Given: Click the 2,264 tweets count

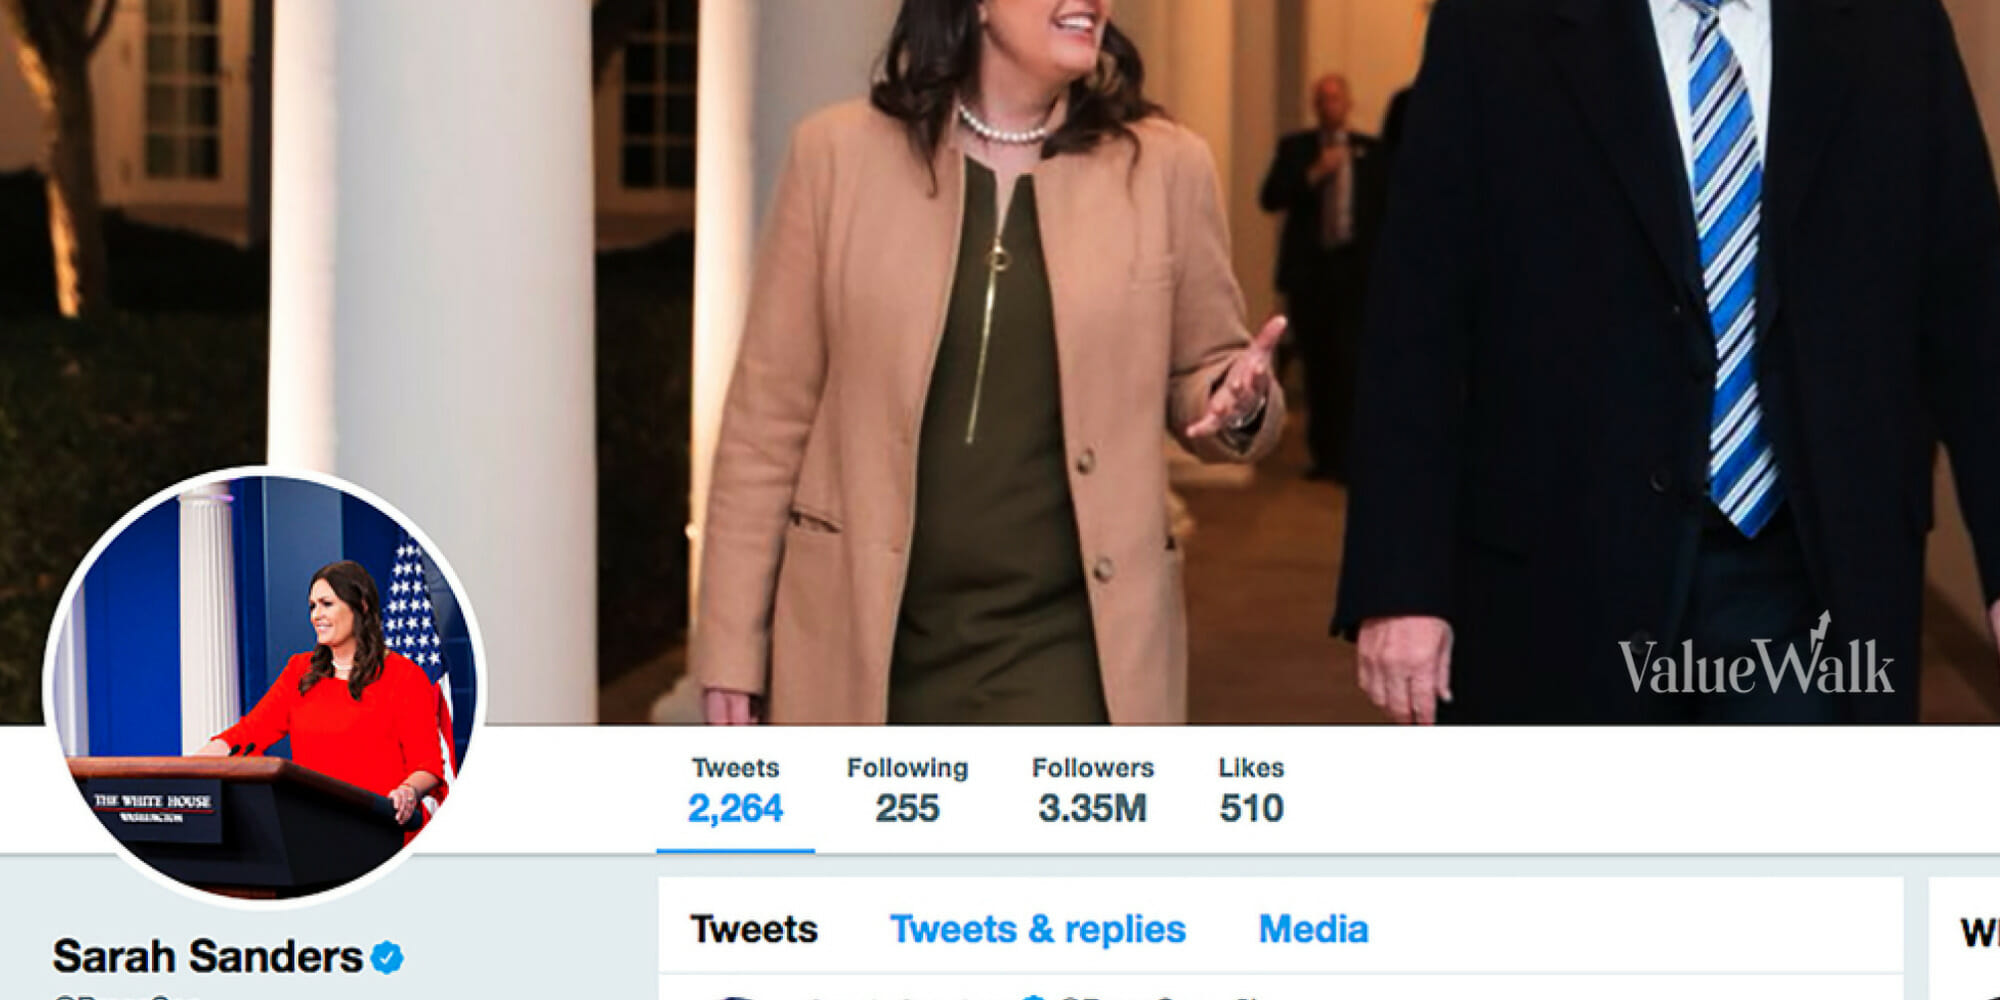Looking at the screenshot, I should pos(735,808).
